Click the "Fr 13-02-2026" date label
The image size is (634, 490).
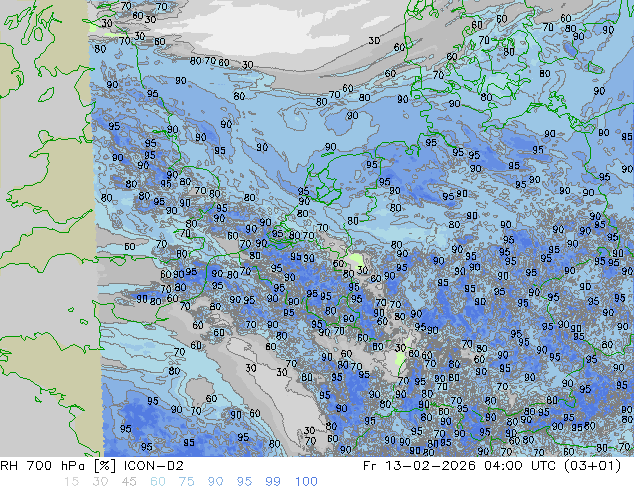[419, 466]
